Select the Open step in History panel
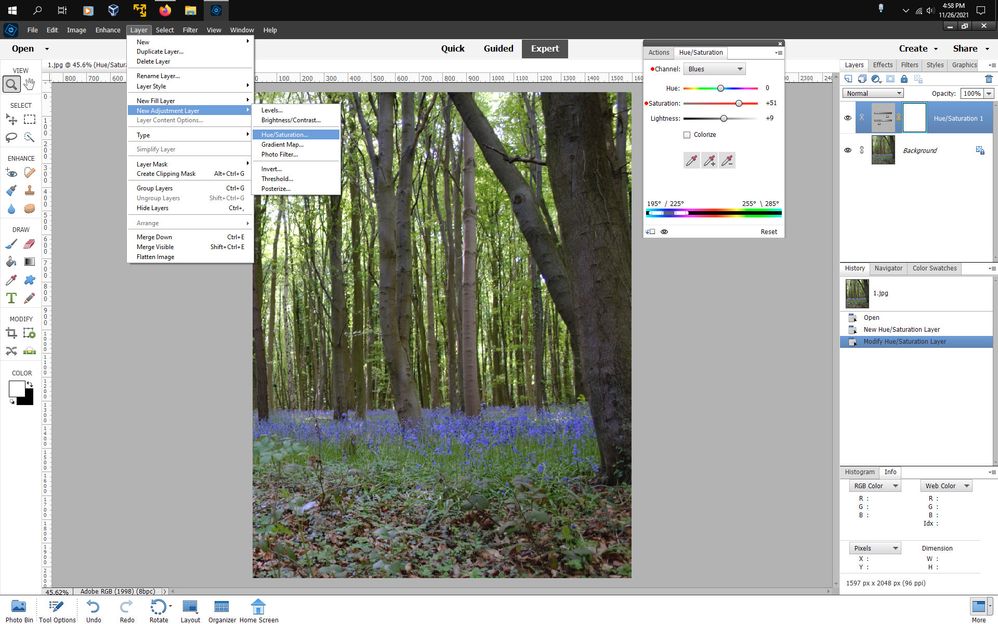 (871, 317)
